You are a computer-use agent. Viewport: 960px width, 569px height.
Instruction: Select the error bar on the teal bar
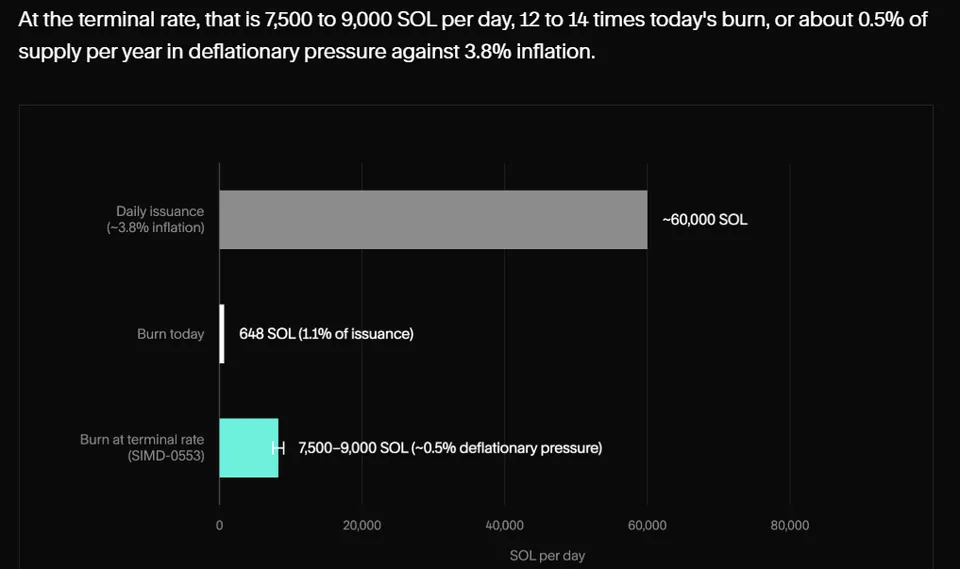coord(279,448)
